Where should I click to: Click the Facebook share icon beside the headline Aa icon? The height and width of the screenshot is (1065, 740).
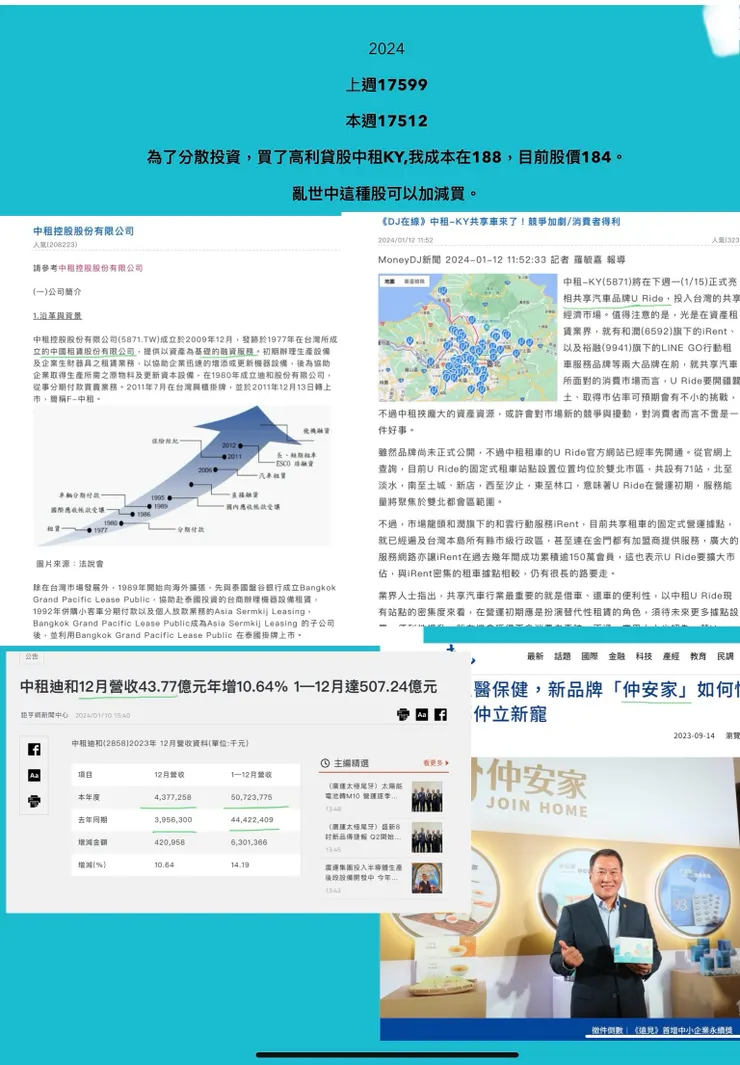click(x=441, y=714)
